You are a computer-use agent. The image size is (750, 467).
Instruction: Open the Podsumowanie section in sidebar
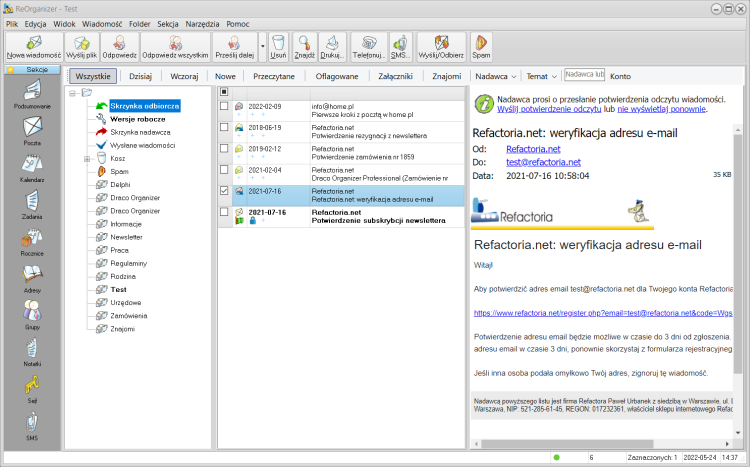(x=32, y=94)
